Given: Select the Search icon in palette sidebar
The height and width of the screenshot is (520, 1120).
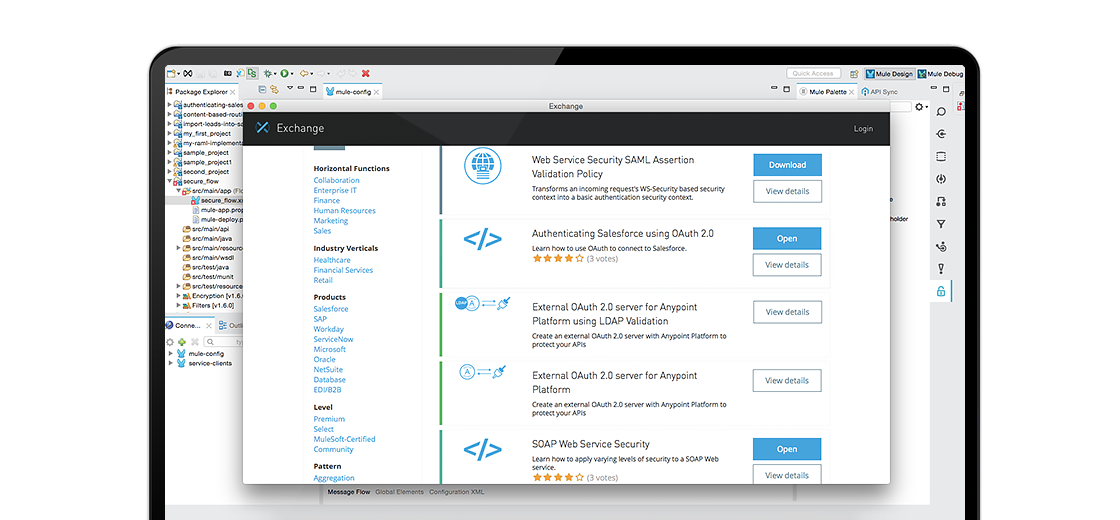Looking at the screenshot, I should click(941, 112).
